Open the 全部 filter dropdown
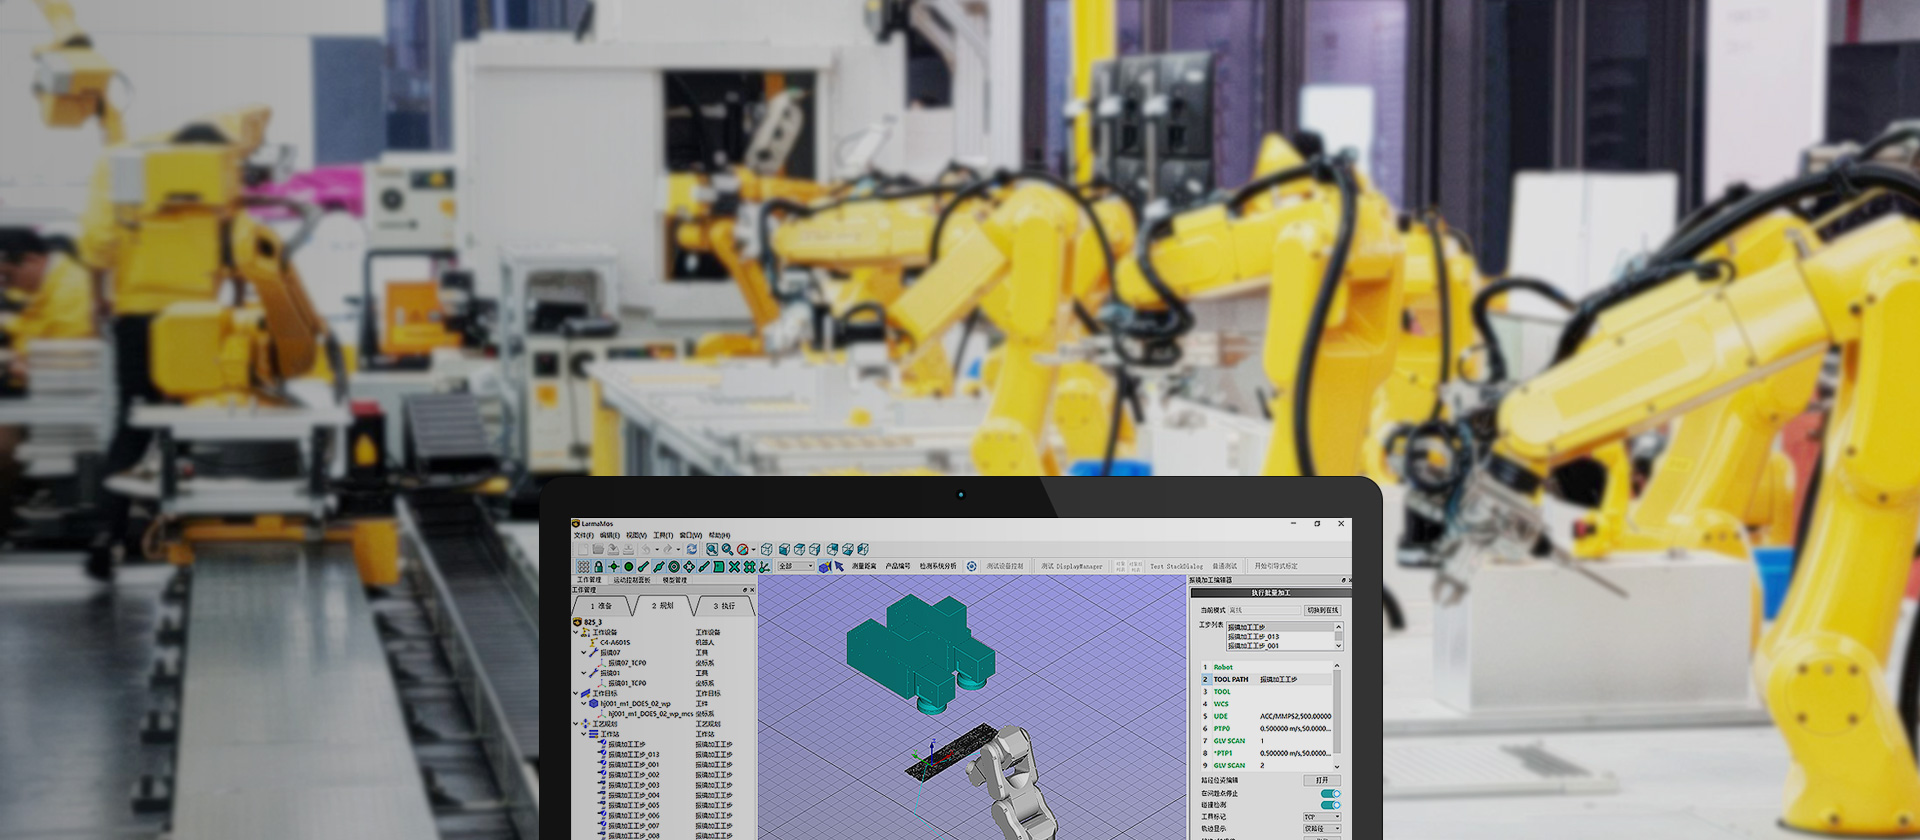Image resolution: width=1920 pixels, height=840 pixels. (796, 566)
